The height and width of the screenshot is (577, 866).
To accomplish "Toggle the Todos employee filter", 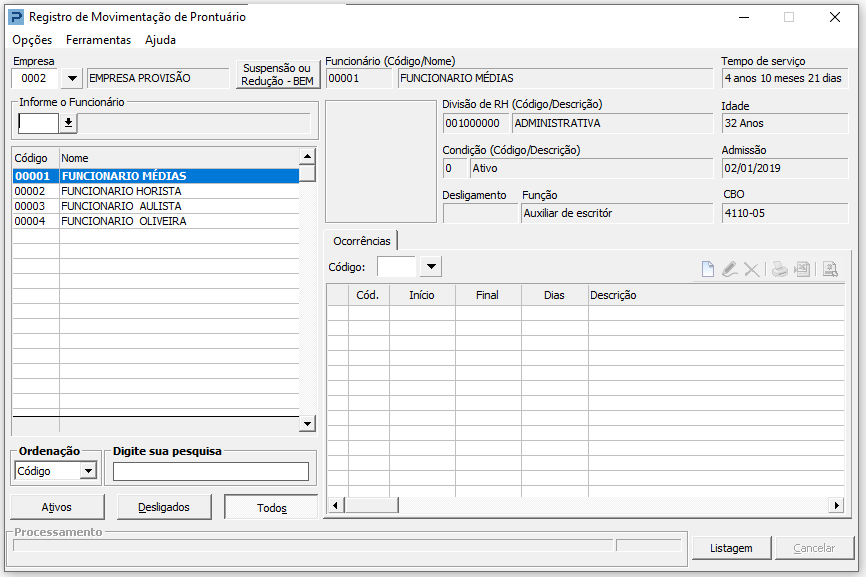I will pos(271,508).
